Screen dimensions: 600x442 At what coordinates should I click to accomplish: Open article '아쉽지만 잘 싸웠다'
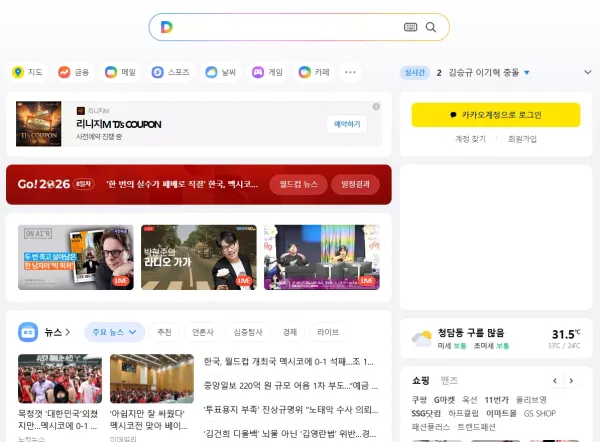[x=149, y=419]
